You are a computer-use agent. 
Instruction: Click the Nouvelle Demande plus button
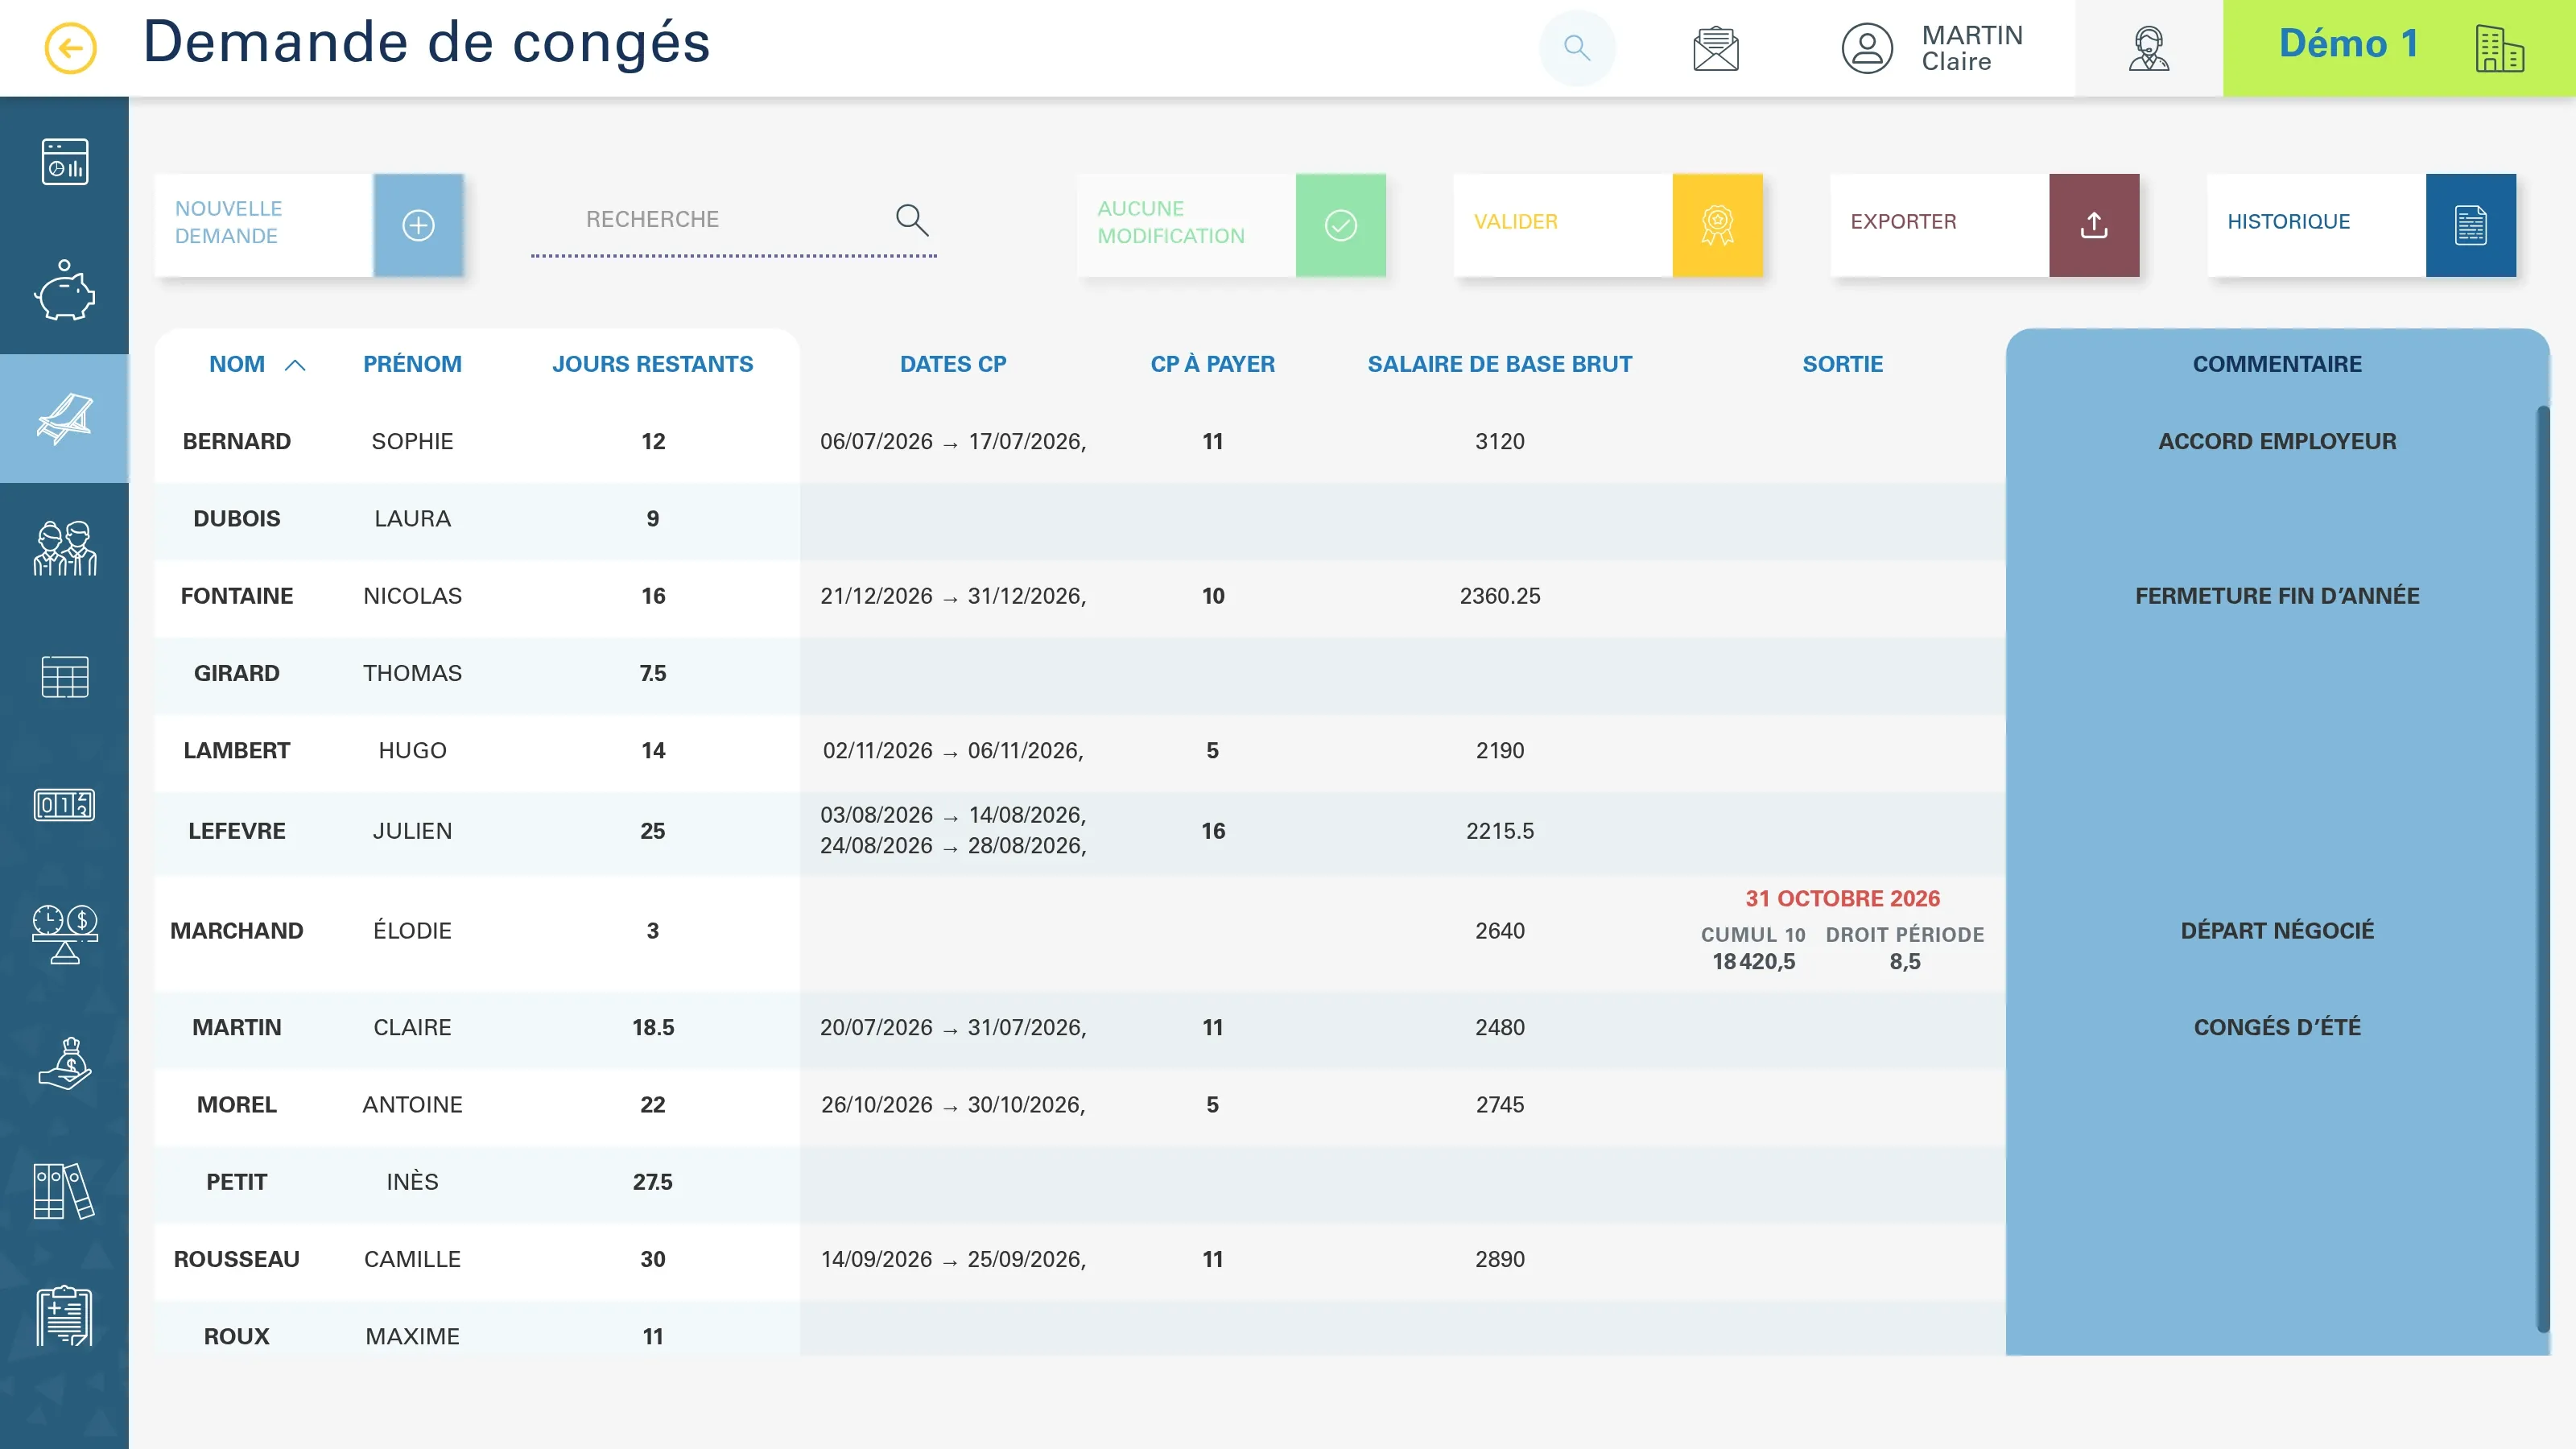click(x=418, y=225)
